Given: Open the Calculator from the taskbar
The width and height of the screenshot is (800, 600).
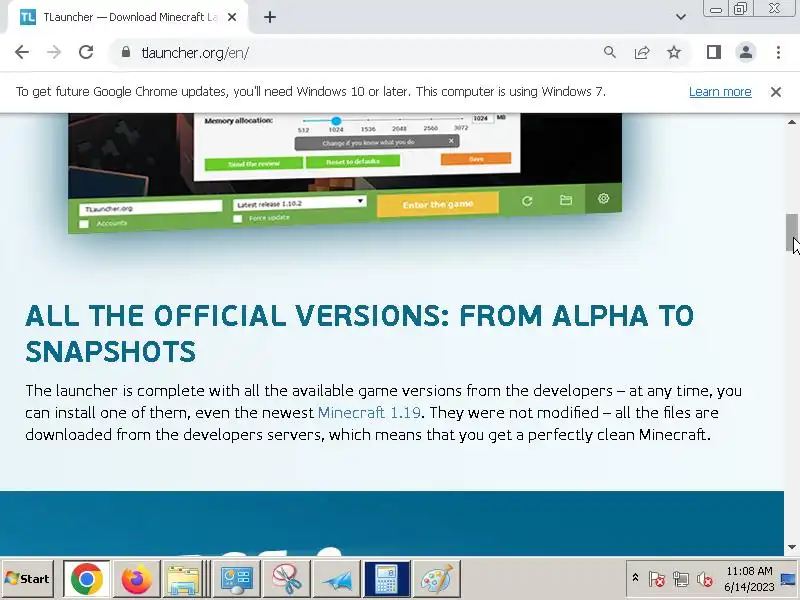Looking at the screenshot, I should pos(386,579).
